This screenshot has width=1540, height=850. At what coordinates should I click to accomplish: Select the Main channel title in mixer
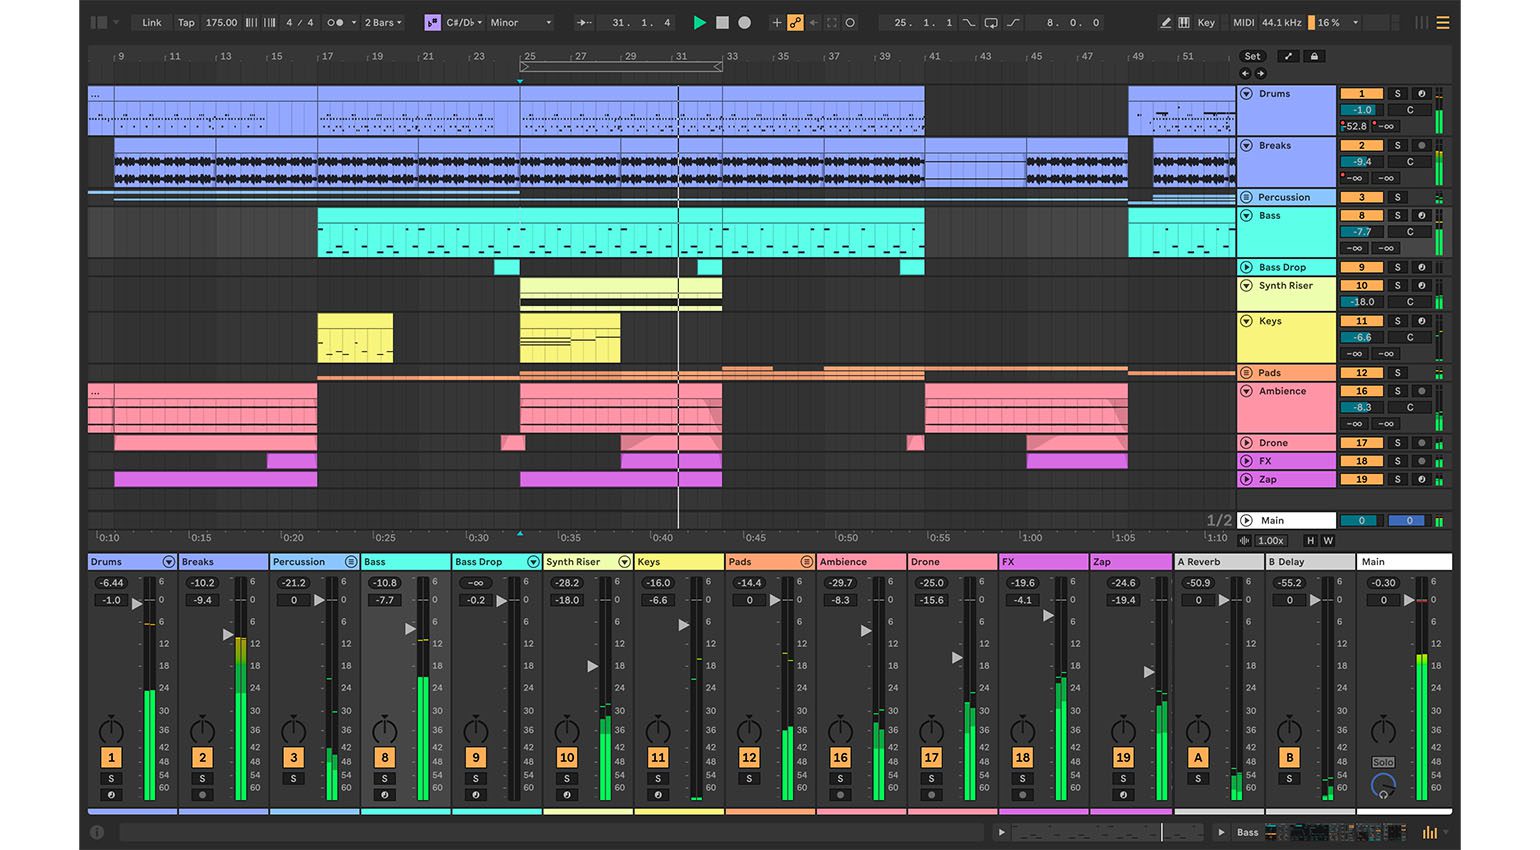[x=1404, y=562]
